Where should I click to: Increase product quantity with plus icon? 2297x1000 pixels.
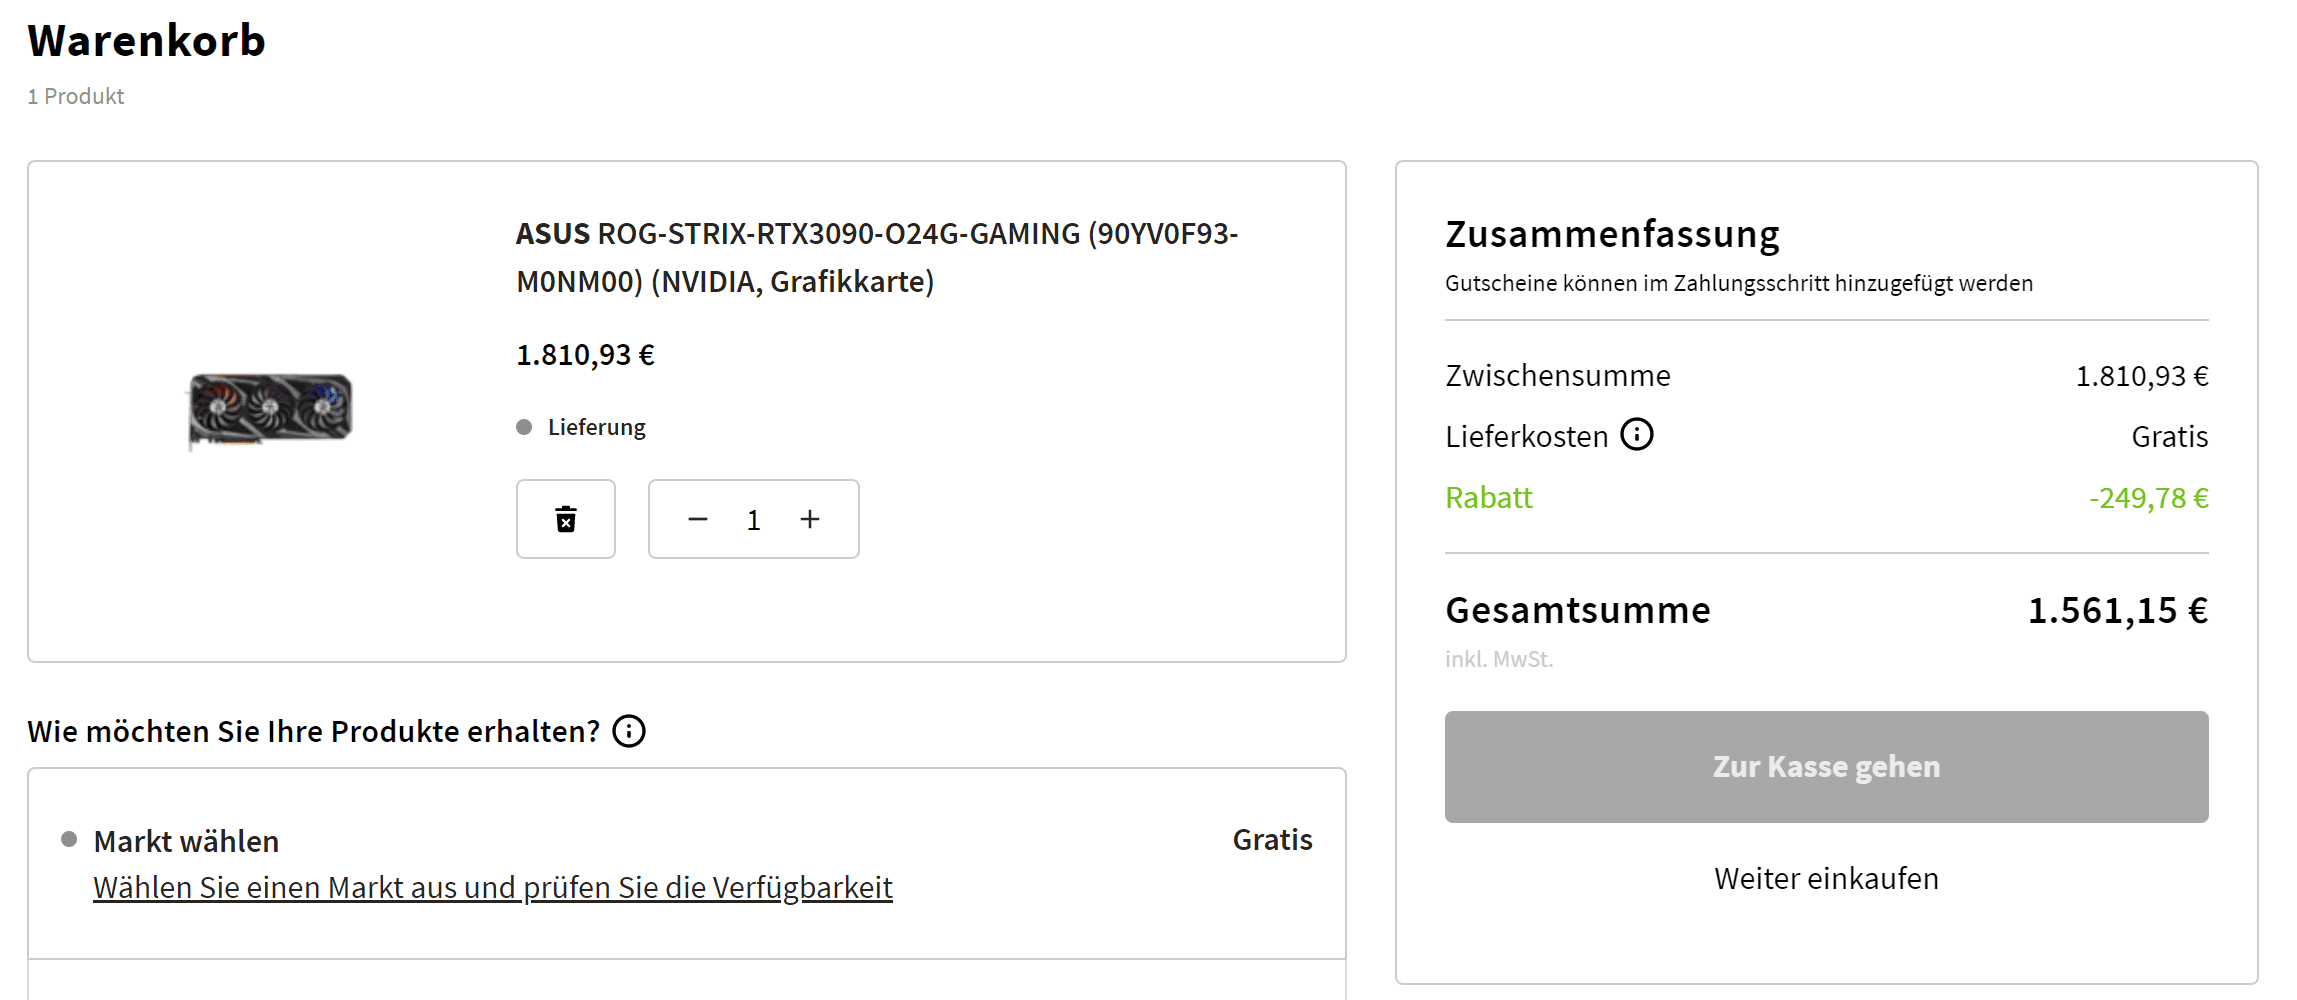[810, 519]
